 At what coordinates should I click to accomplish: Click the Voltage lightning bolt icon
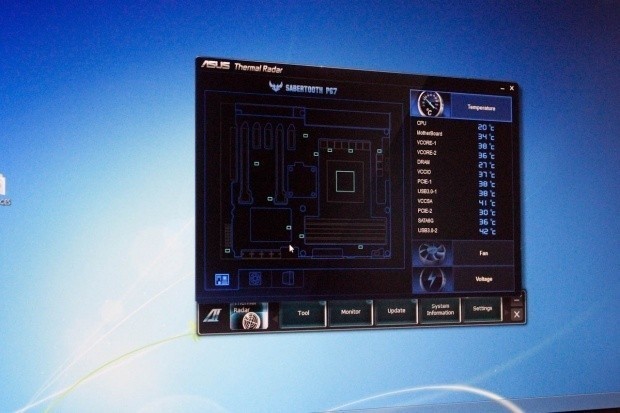tap(432, 280)
